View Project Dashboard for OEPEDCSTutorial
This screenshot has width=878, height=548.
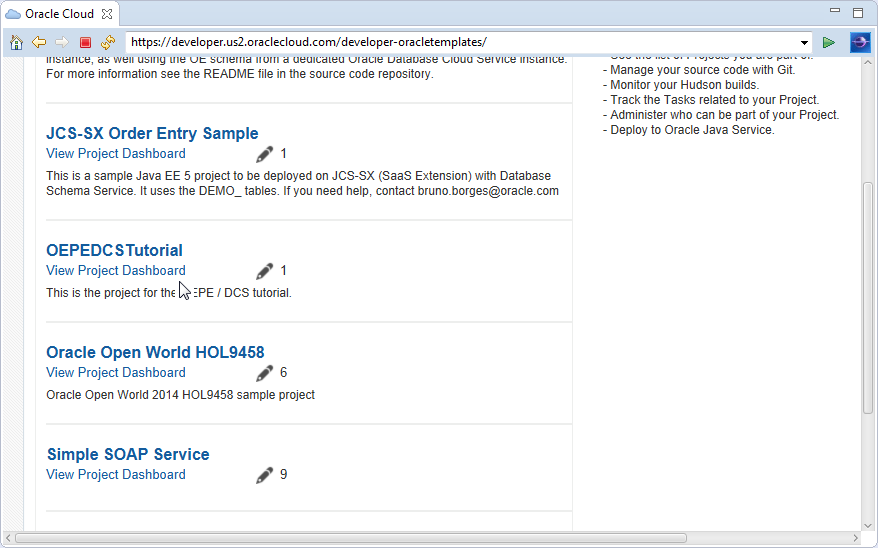tap(116, 270)
